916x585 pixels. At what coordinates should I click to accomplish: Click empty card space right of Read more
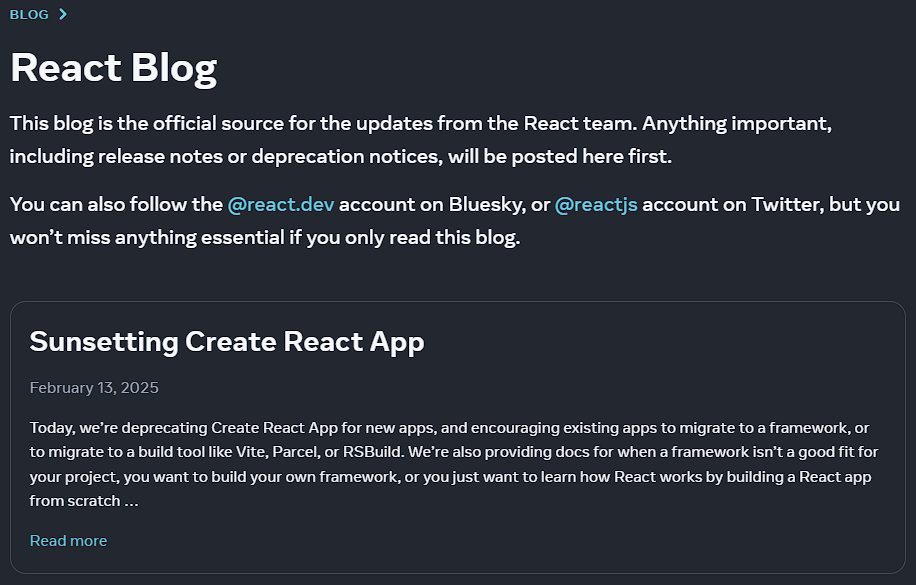pyautogui.click(x=502, y=541)
